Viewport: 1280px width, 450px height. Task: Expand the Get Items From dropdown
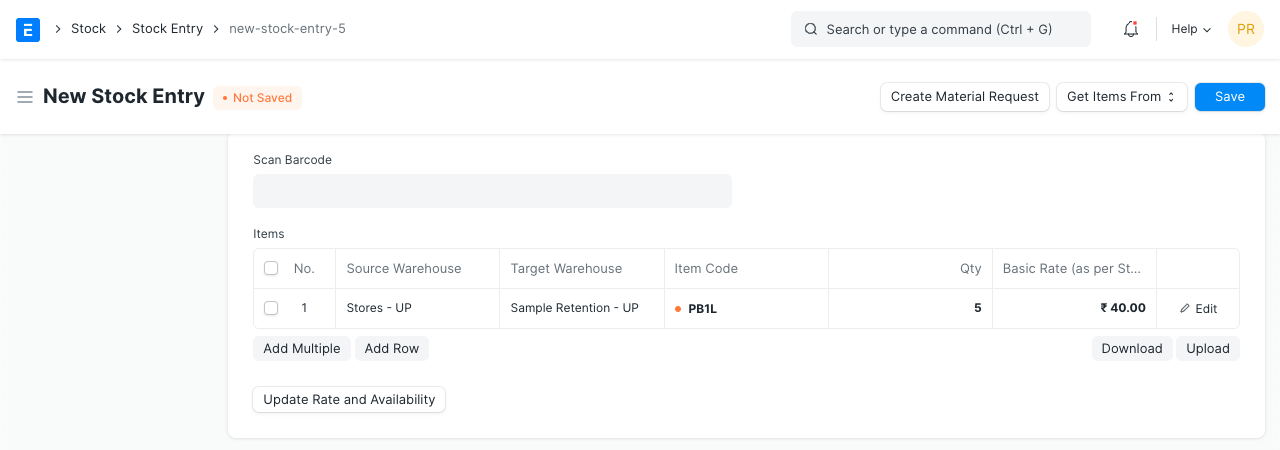pyautogui.click(x=1121, y=97)
